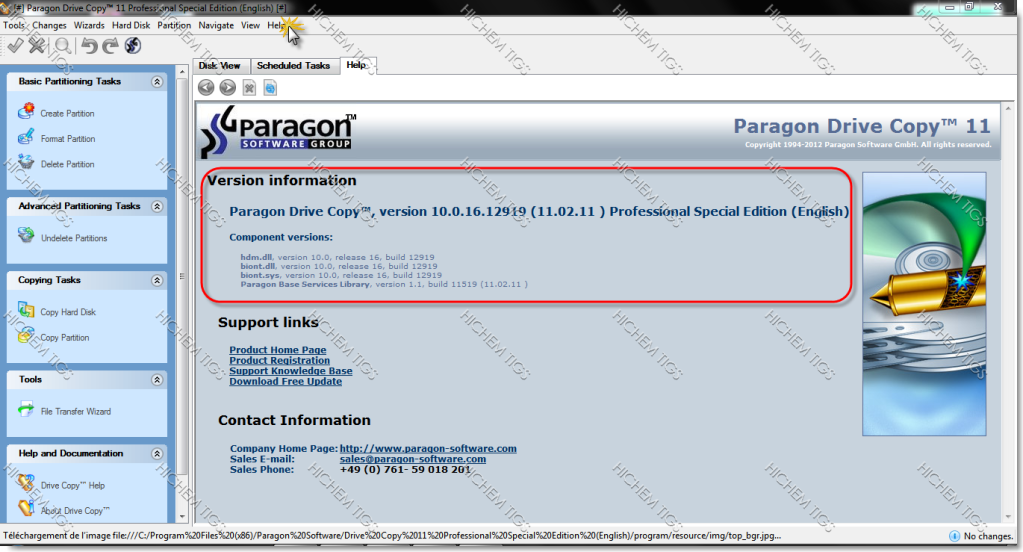Viewport: 1023px width, 552px height.
Task: Click the magnifier view changes icon
Action: [63, 46]
